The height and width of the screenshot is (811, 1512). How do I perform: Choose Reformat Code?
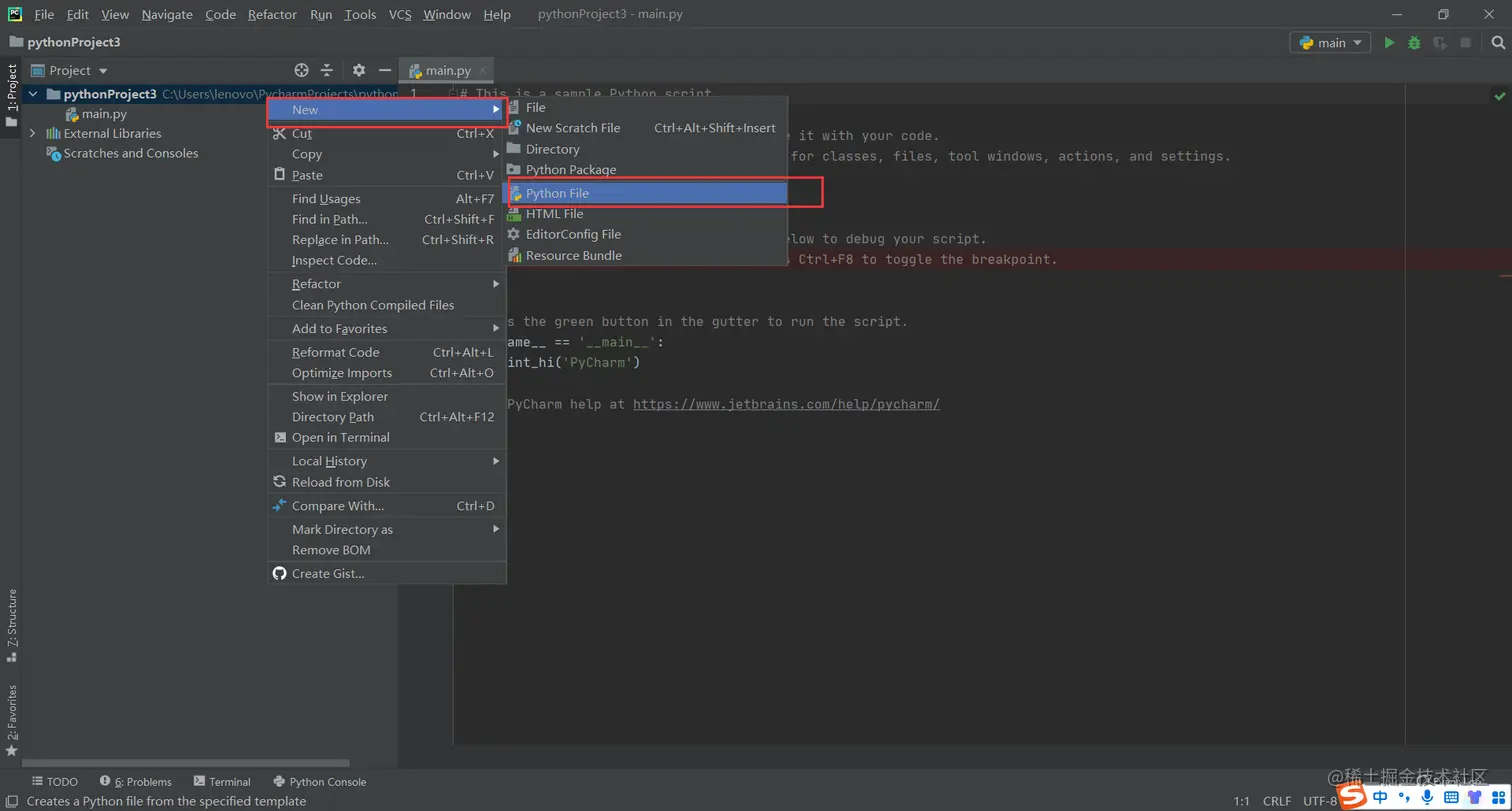(x=386, y=352)
